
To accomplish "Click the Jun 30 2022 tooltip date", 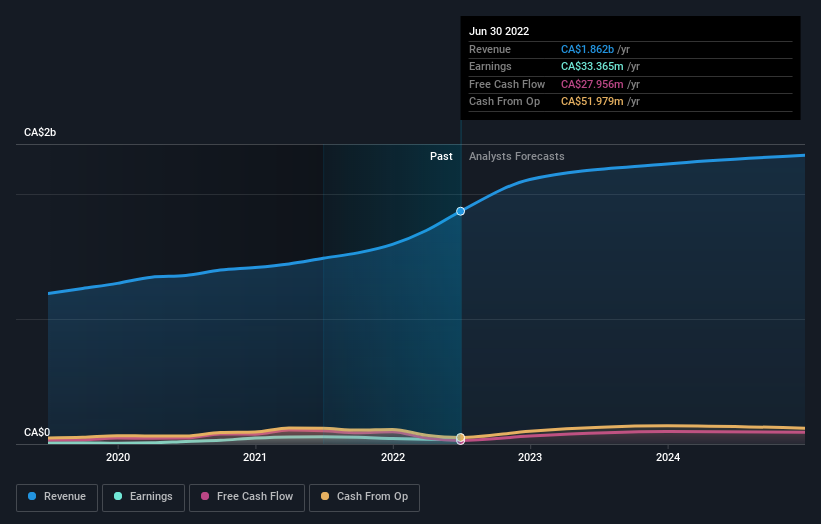I will pyautogui.click(x=499, y=31).
